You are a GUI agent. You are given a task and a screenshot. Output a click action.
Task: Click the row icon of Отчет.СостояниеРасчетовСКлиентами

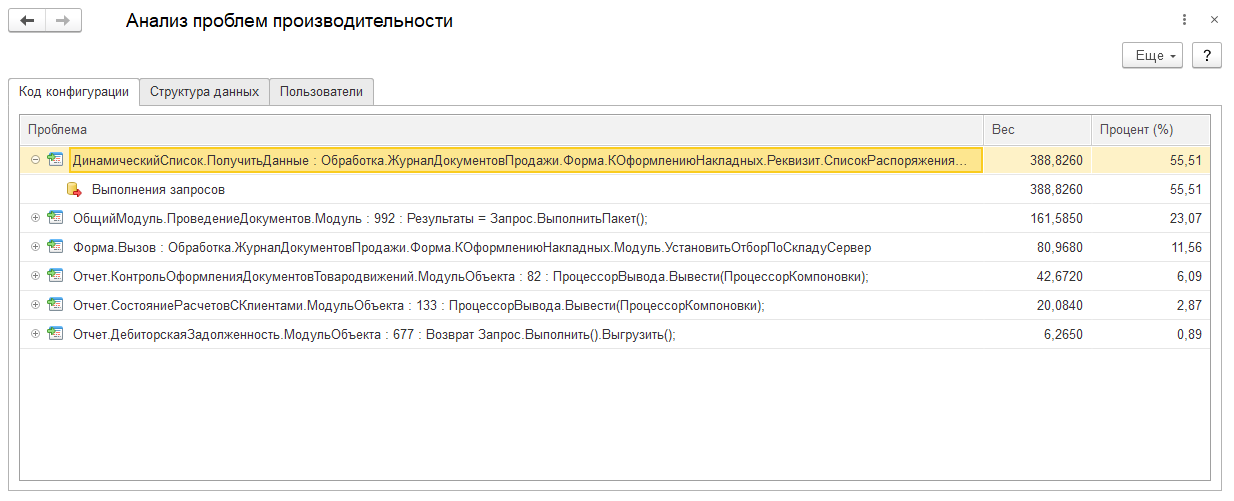(55, 305)
